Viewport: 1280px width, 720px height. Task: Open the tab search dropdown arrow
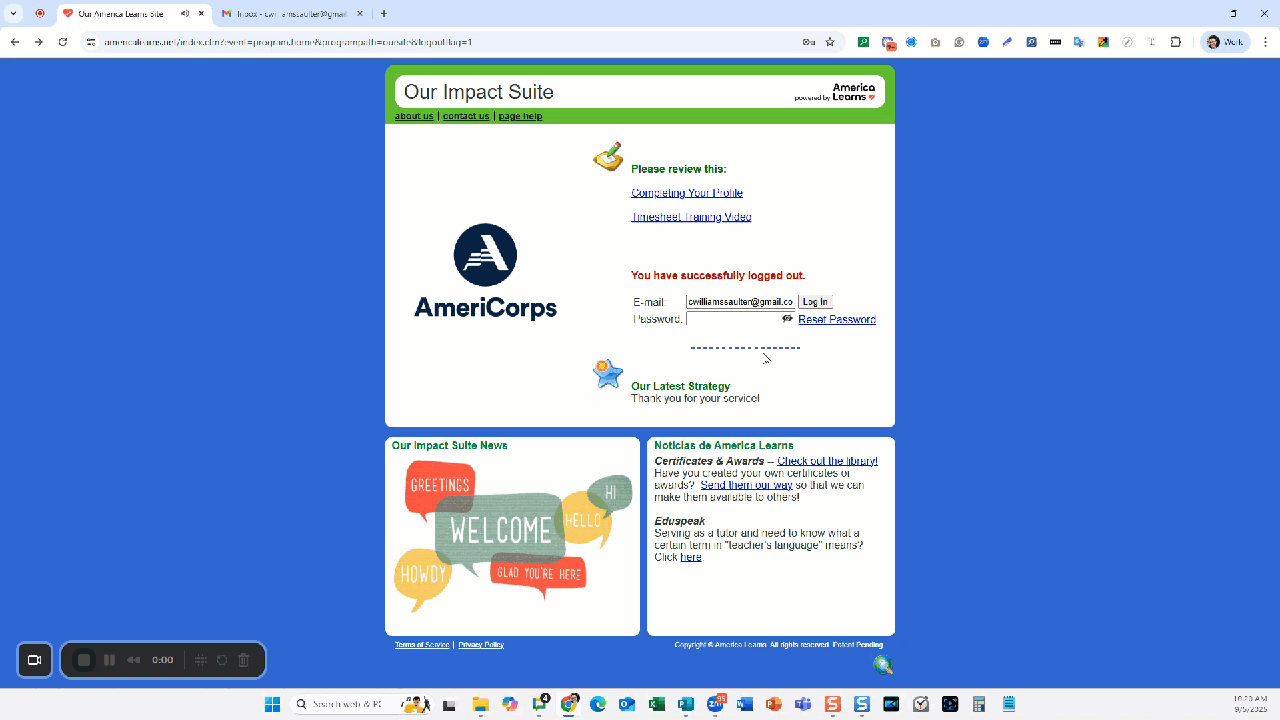click(x=14, y=14)
